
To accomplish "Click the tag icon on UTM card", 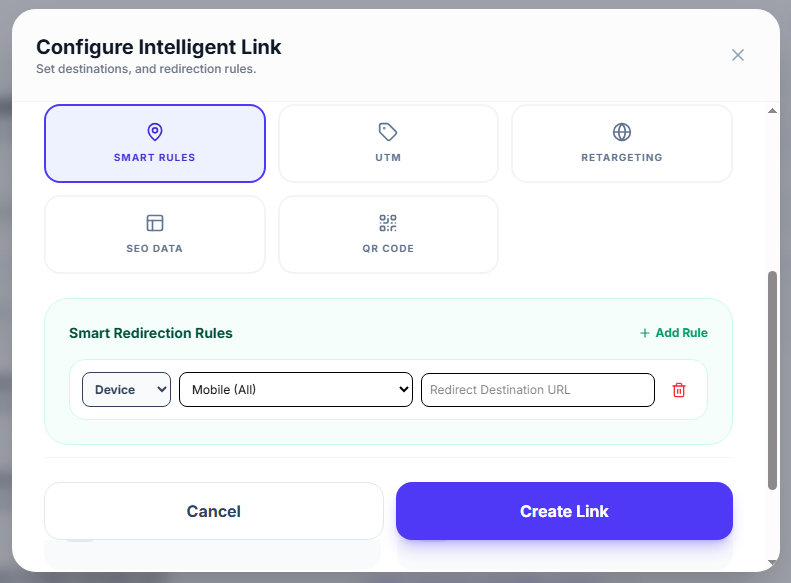I will coord(388,132).
